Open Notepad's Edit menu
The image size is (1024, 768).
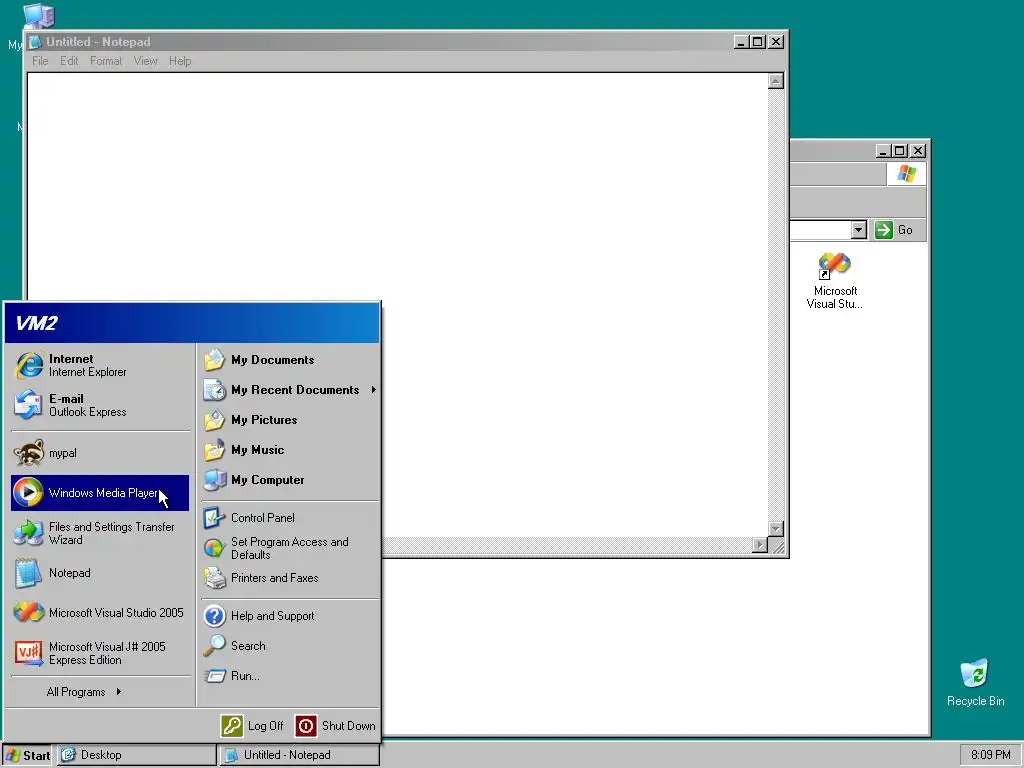click(x=69, y=61)
